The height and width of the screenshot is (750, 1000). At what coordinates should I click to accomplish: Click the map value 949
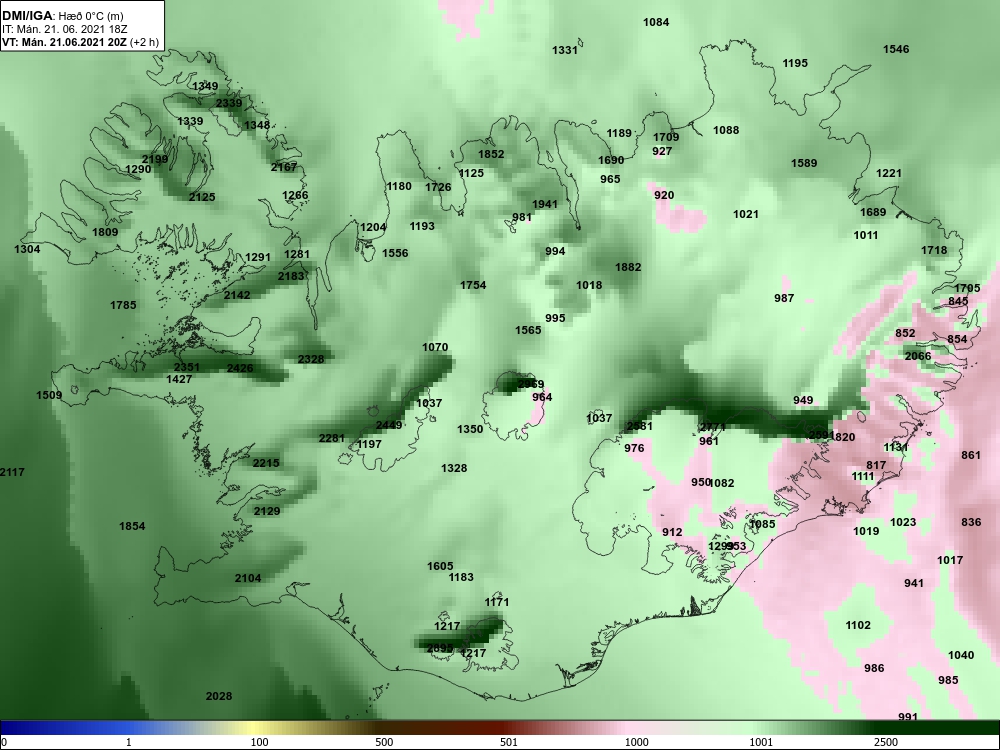click(804, 401)
